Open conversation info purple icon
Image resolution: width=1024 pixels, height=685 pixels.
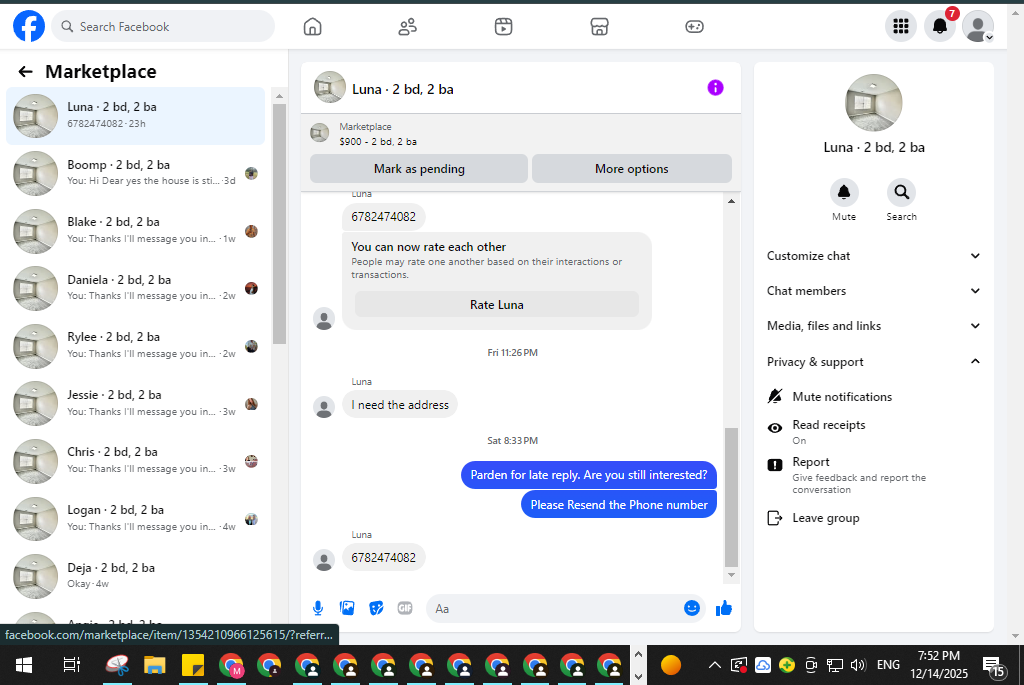(715, 88)
